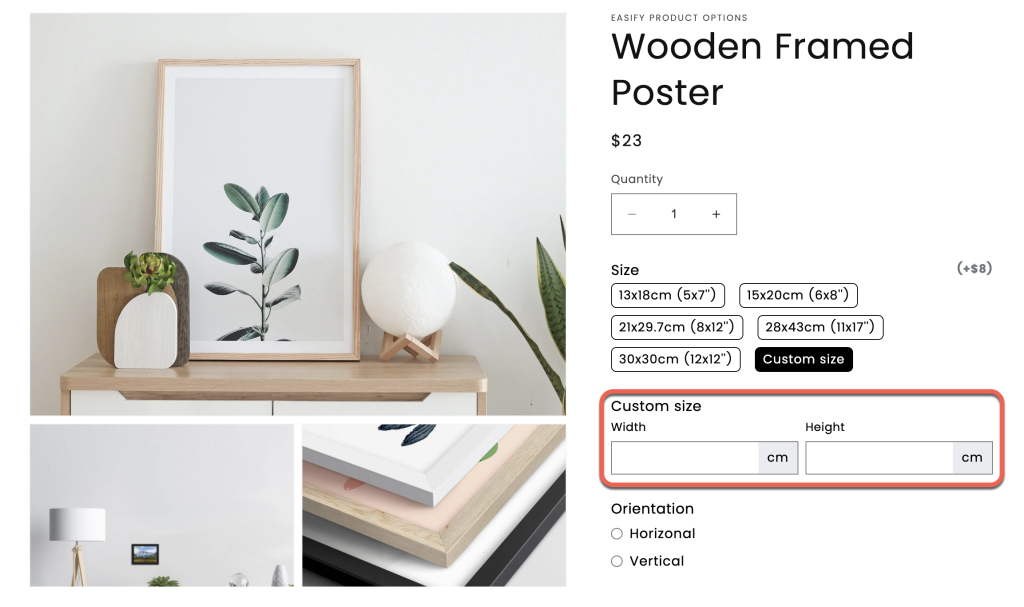Open the stacked frames corner thumbnail
The image size is (1024, 607).
click(434, 505)
